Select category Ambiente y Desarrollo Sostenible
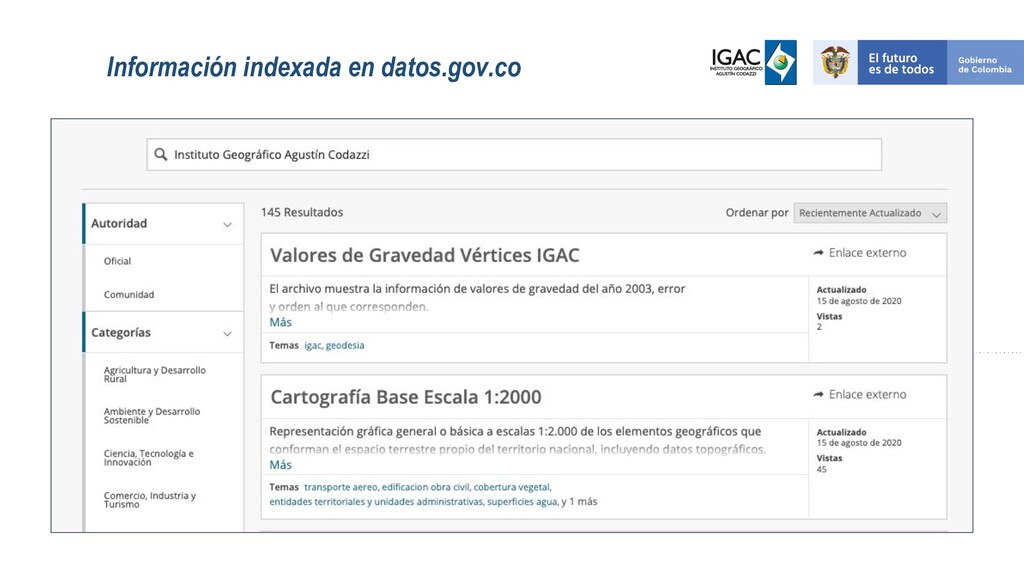Screen dimensions: 1024x576 (152, 415)
